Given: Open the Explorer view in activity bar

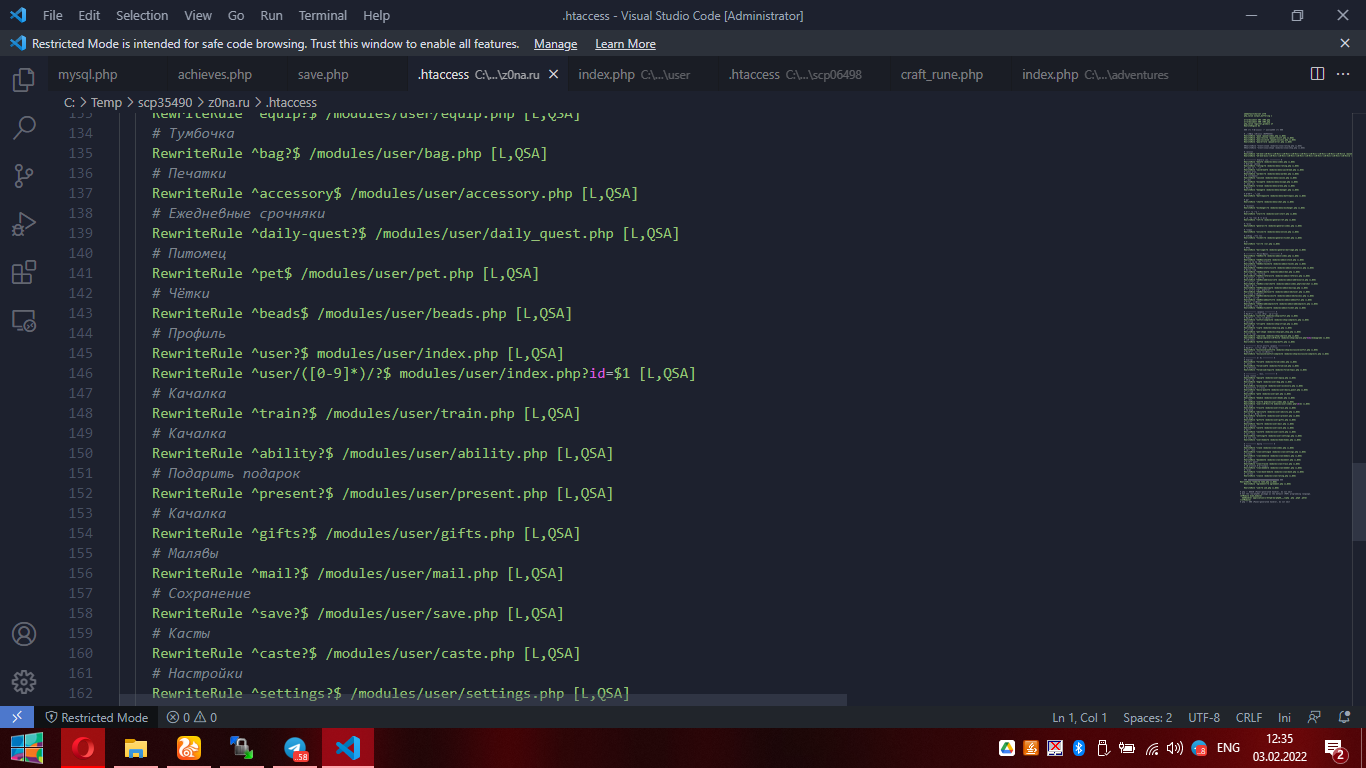Looking at the screenshot, I should (x=24, y=81).
